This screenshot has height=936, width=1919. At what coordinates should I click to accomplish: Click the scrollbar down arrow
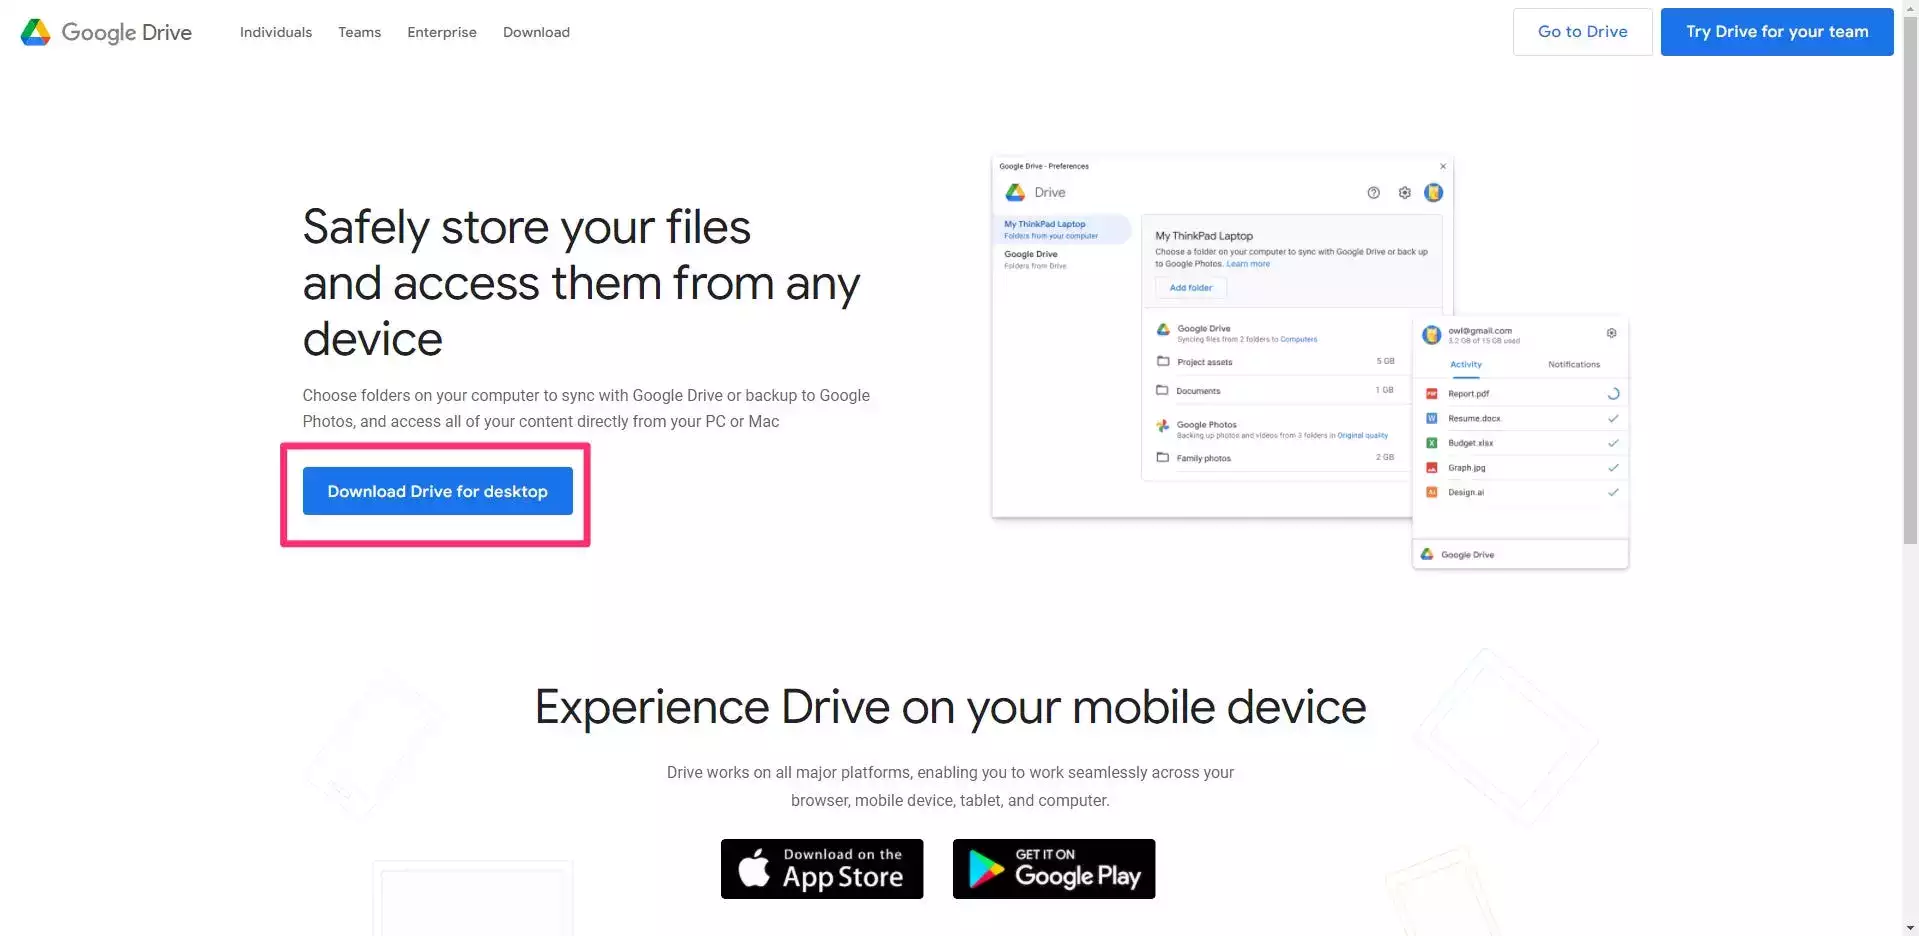coord(1910,927)
